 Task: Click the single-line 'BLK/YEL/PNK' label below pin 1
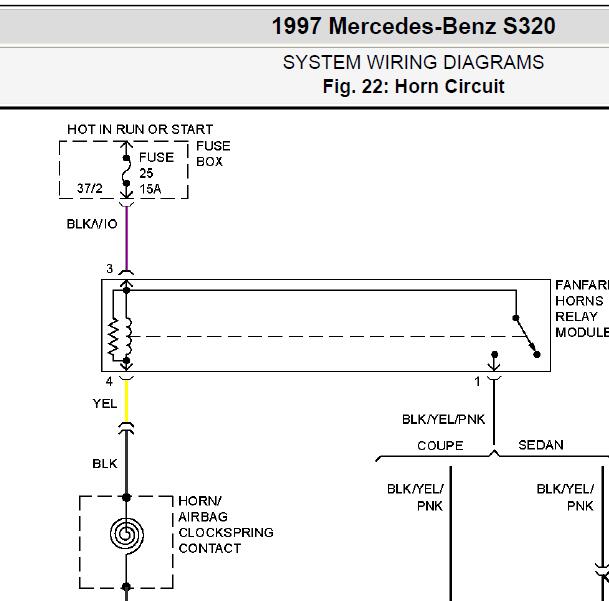[x=443, y=420]
